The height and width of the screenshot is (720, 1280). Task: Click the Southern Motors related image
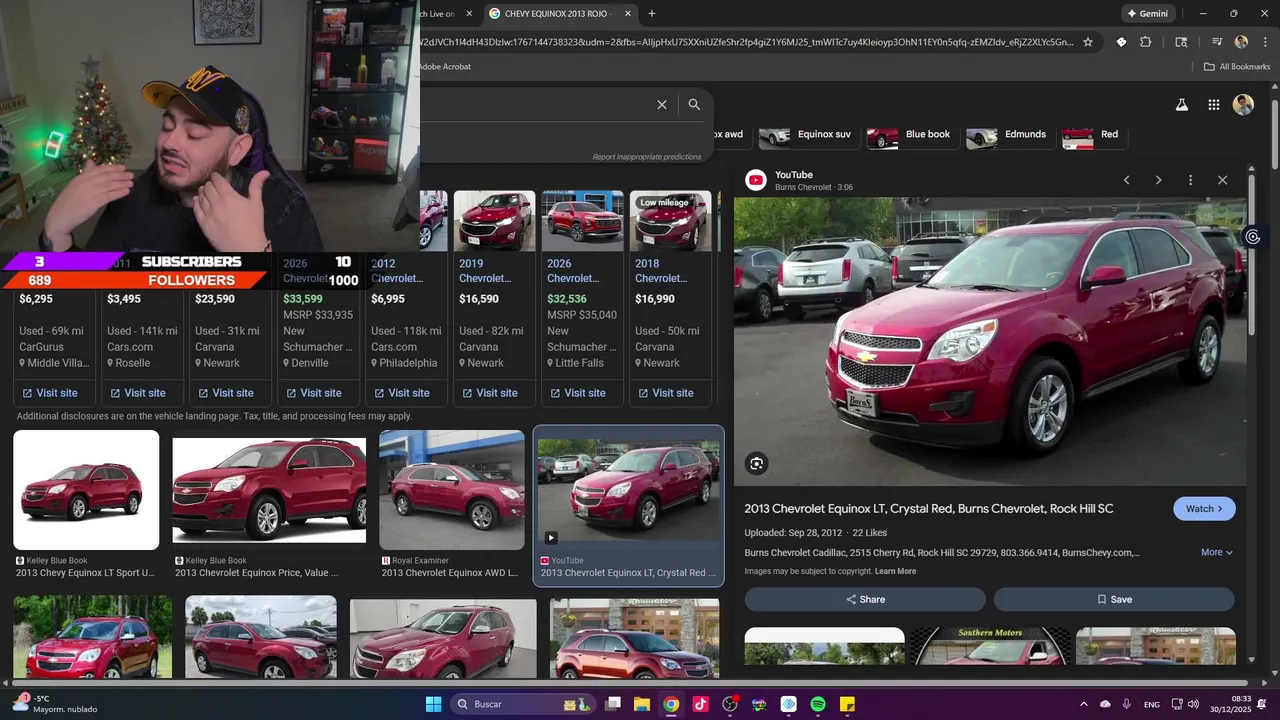990,646
